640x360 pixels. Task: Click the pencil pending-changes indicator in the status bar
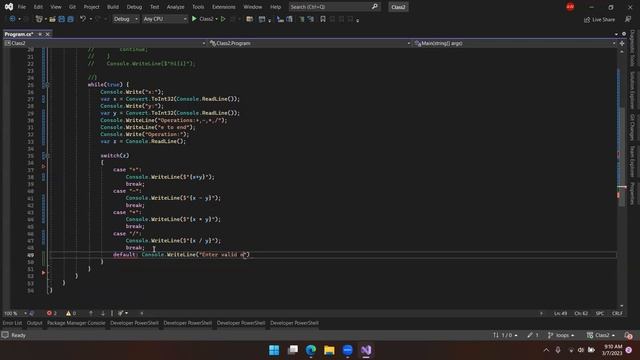533,335
